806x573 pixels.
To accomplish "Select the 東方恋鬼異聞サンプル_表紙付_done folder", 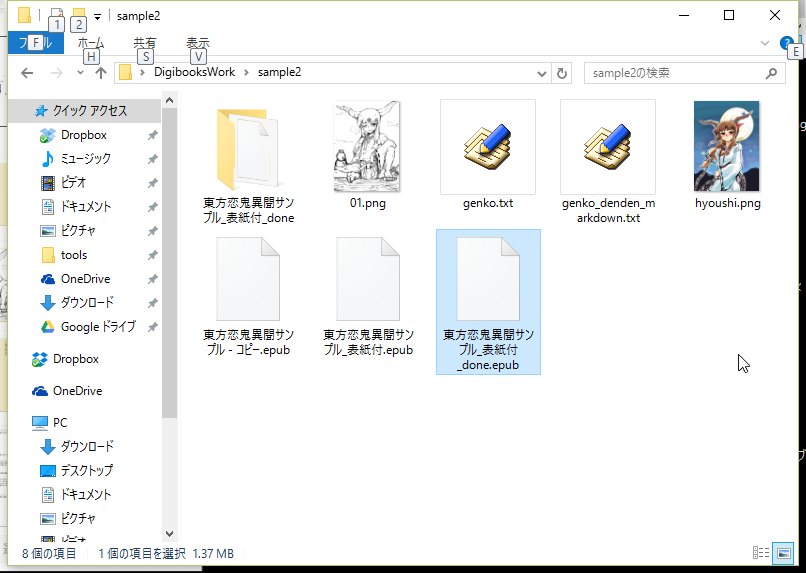I will coord(248,162).
